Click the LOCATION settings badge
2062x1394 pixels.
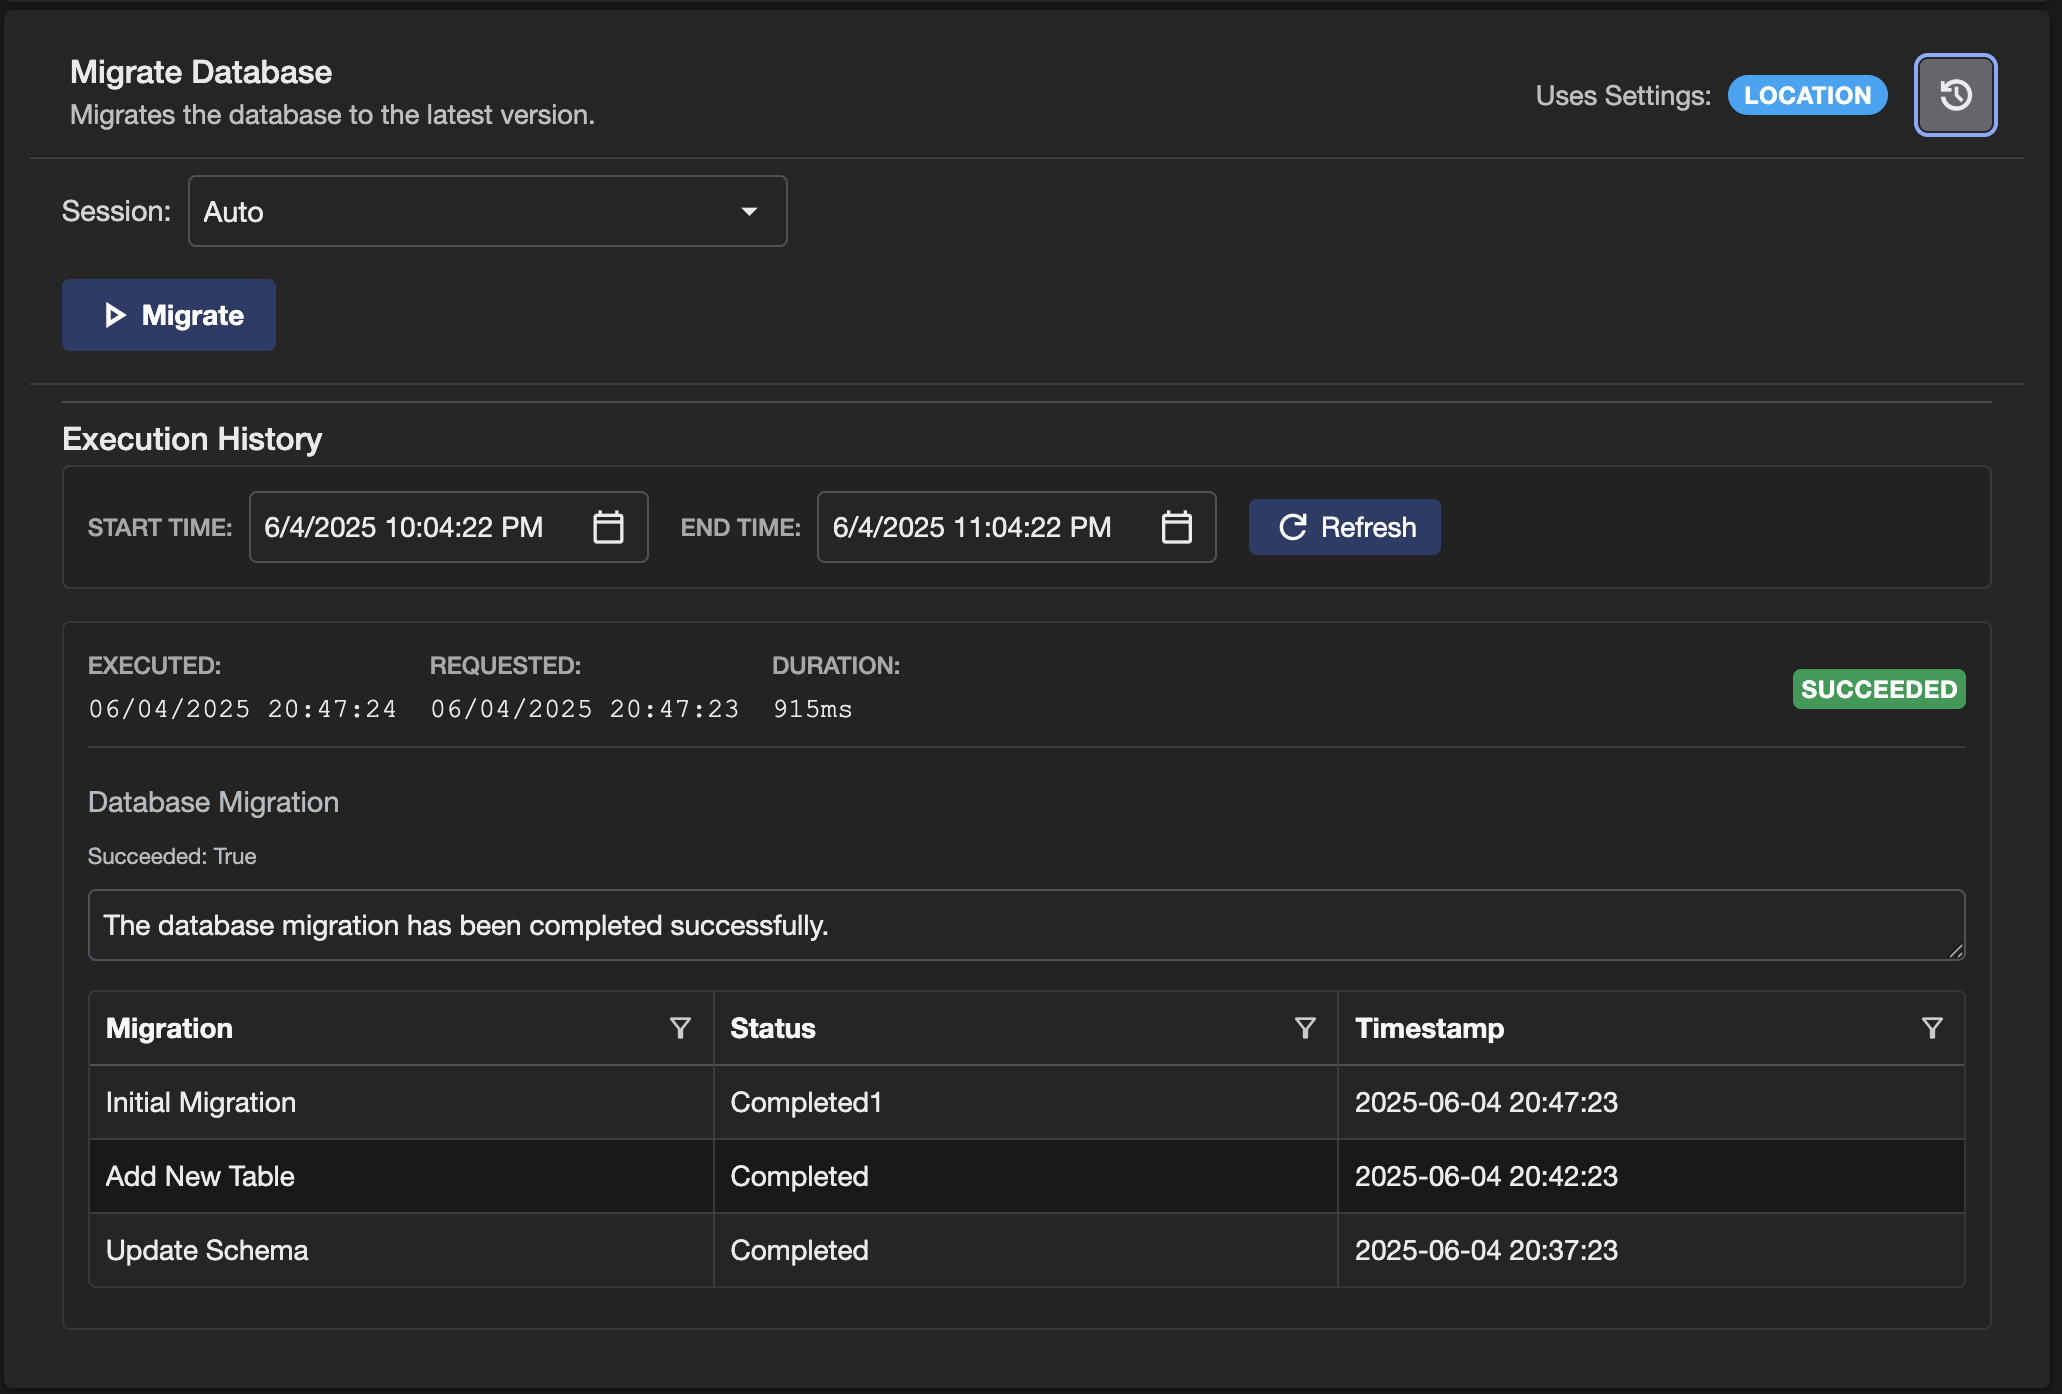point(1807,95)
